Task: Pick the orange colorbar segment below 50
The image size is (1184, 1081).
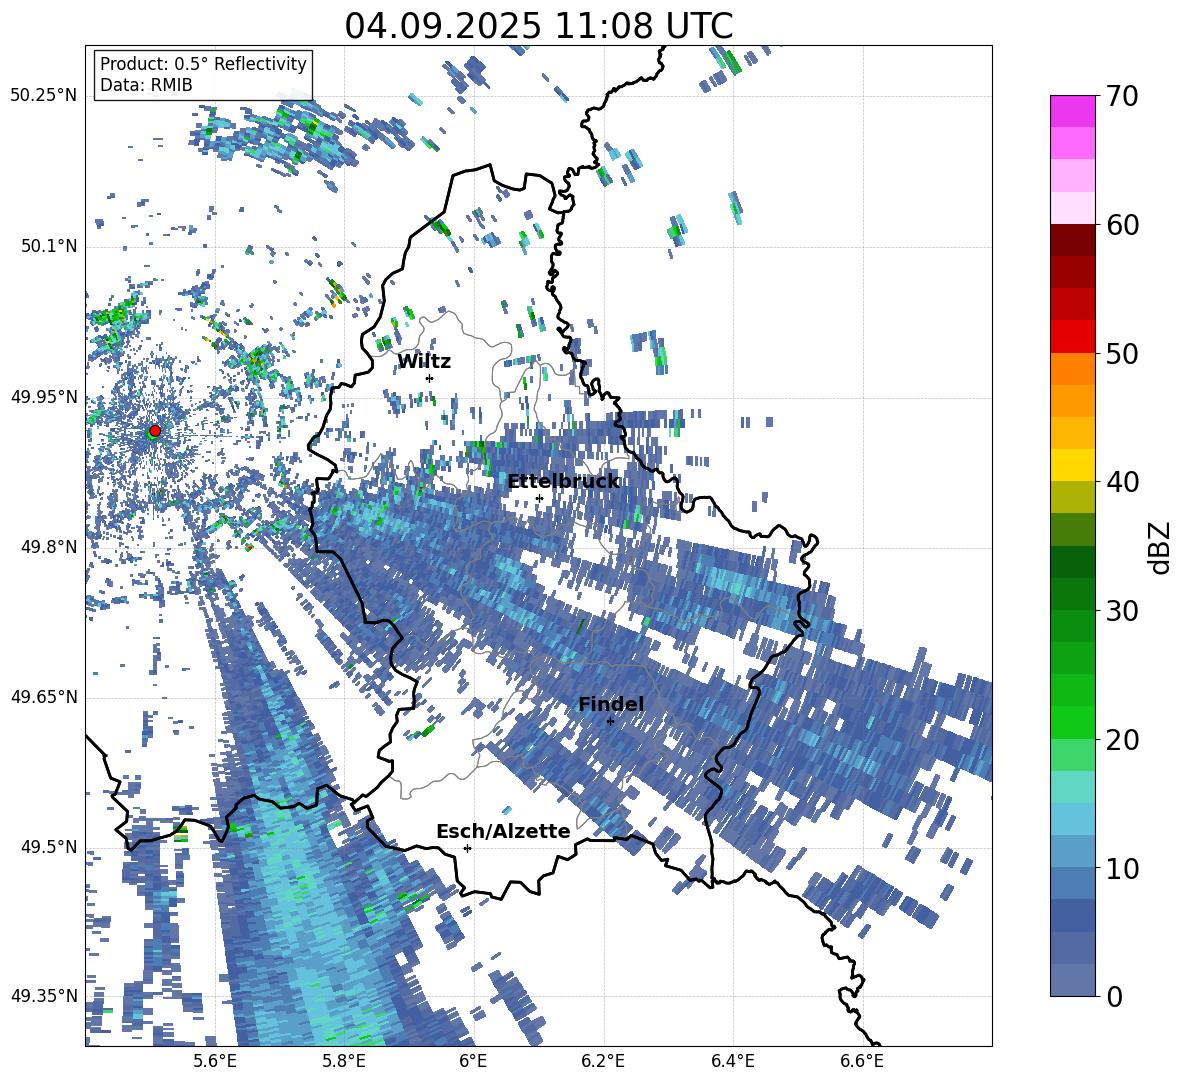Action: pyautogui.click(x=1072, y=368)
